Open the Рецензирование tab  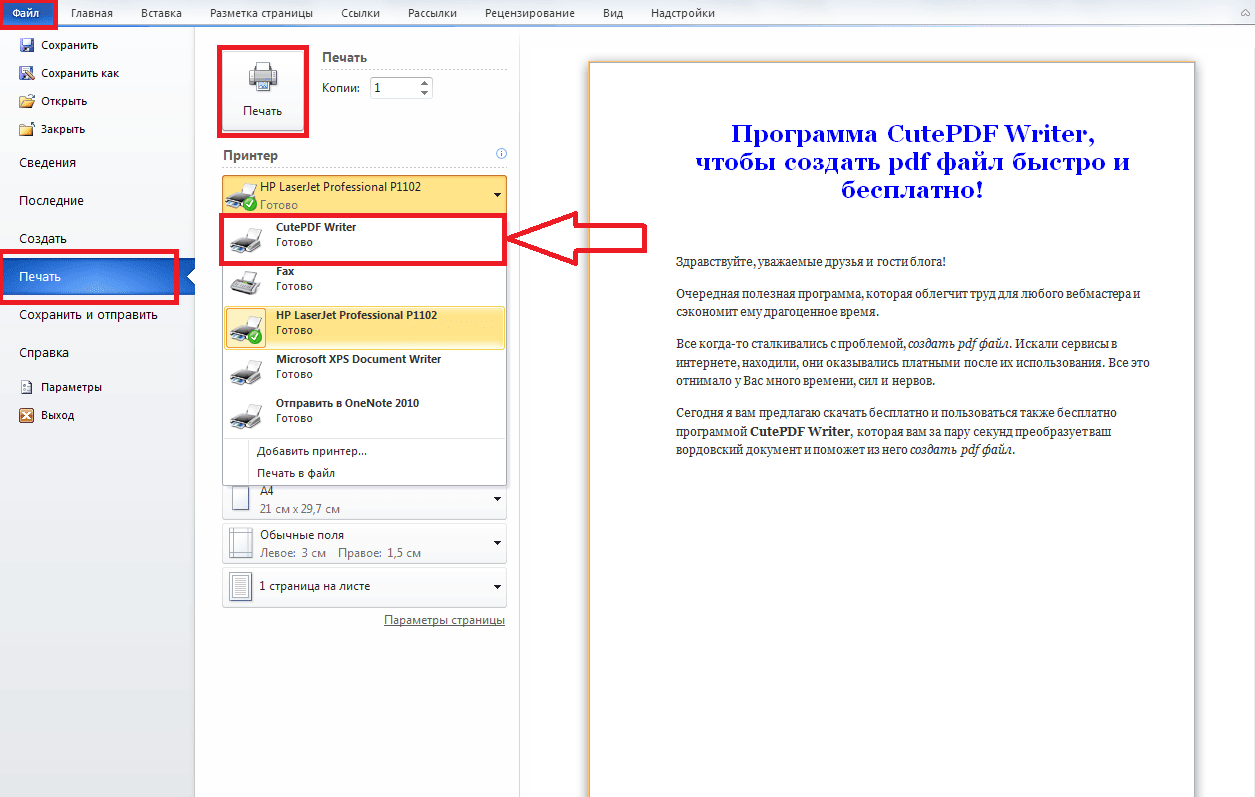530,13
